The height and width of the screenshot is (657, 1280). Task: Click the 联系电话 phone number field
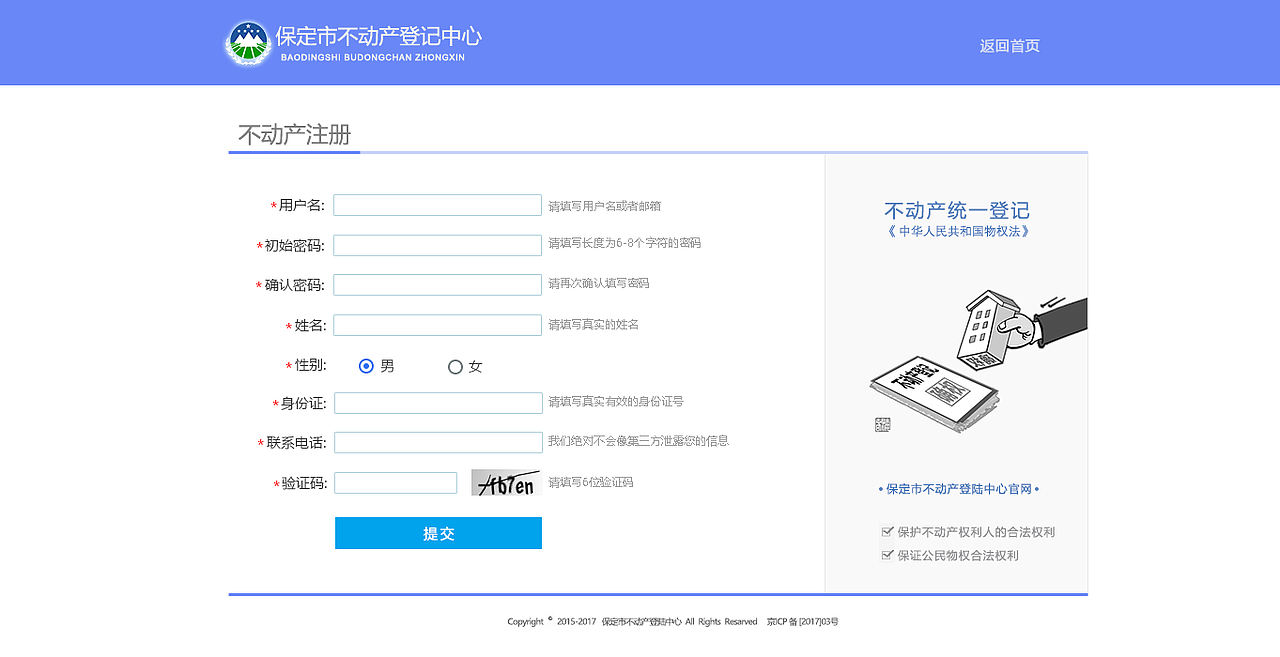pos(437,441)
